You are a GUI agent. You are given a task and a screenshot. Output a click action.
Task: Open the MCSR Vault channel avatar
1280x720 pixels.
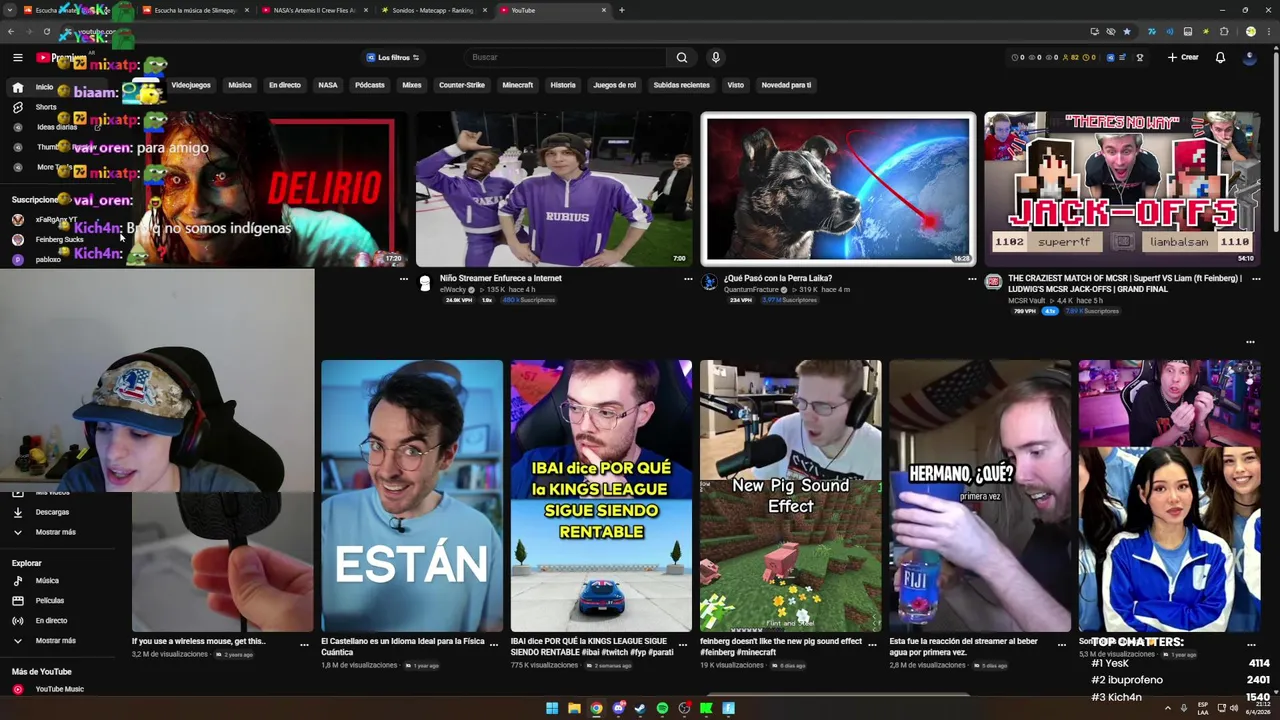click(993, 283)
